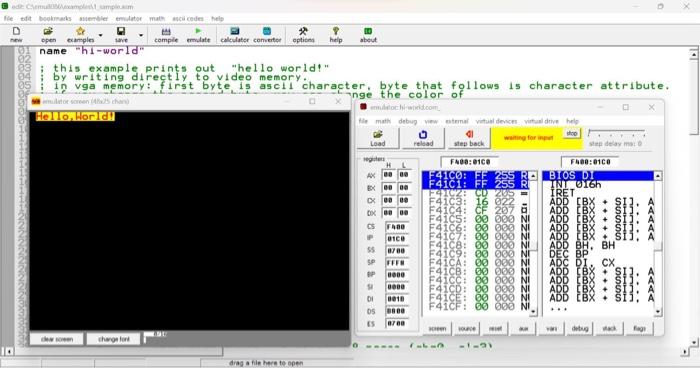700x368 pixels.
Task: Open the virtual devices menu
Action: click(496, 121)
